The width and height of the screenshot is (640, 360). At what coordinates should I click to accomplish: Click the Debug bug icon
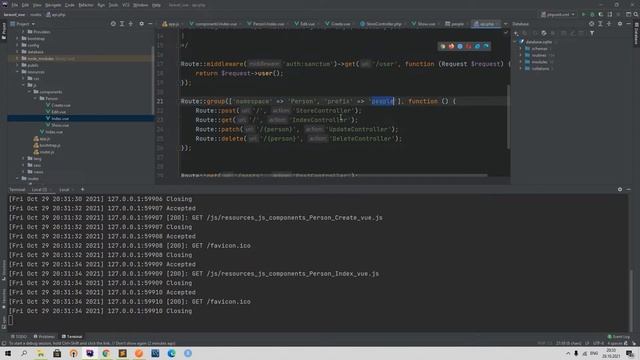(592, 15)
